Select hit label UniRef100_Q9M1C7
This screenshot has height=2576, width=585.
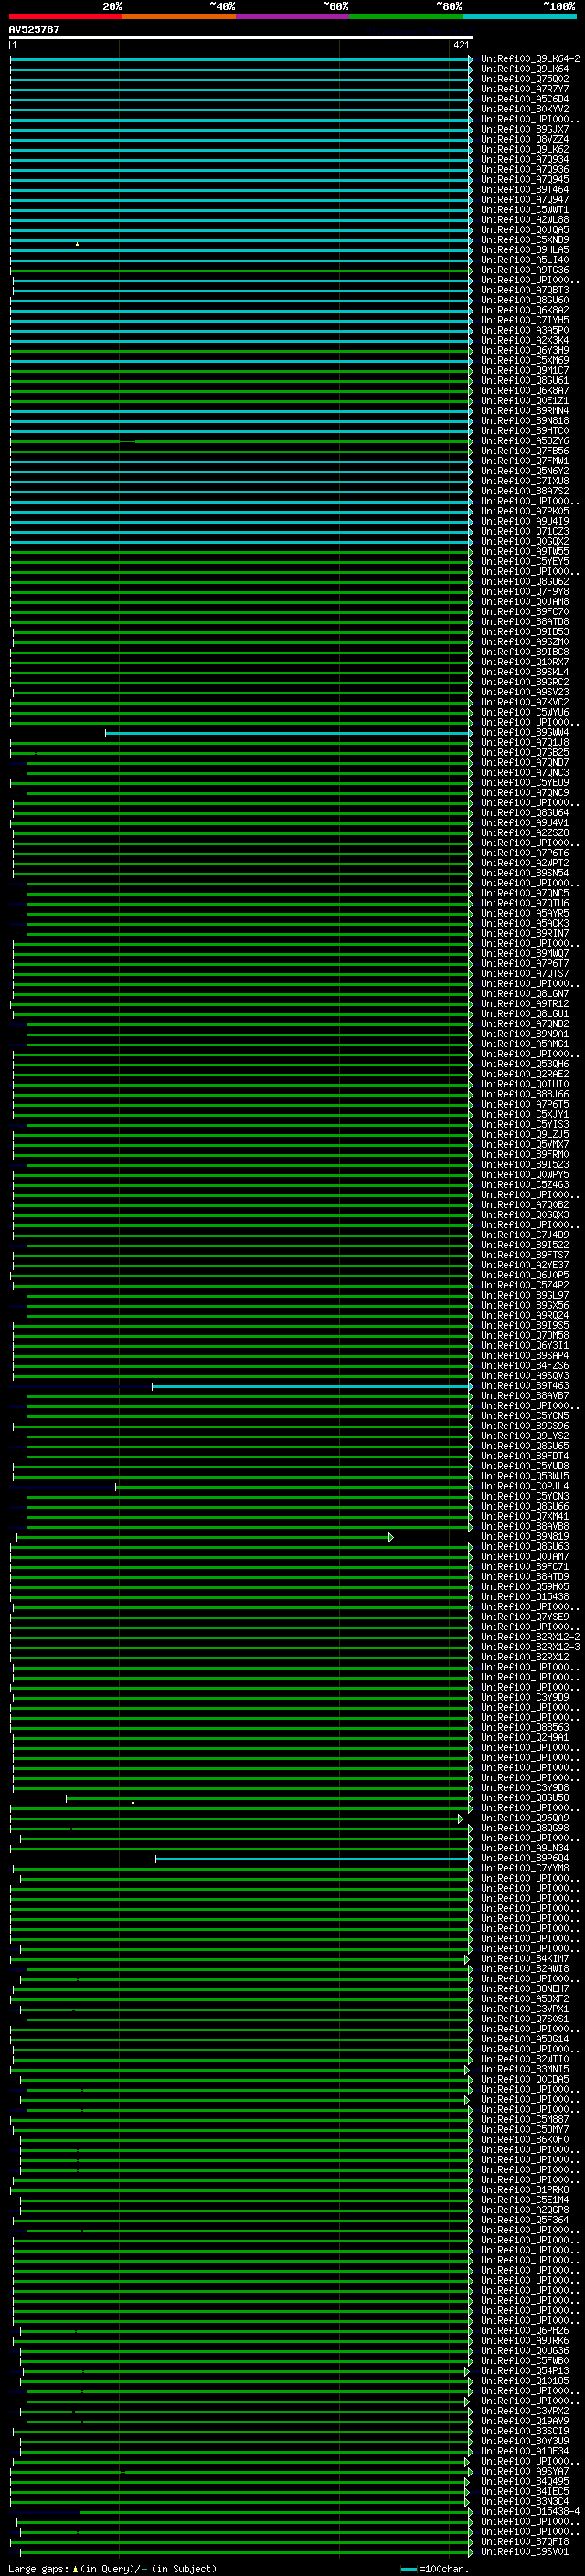[x=525, y=370]
